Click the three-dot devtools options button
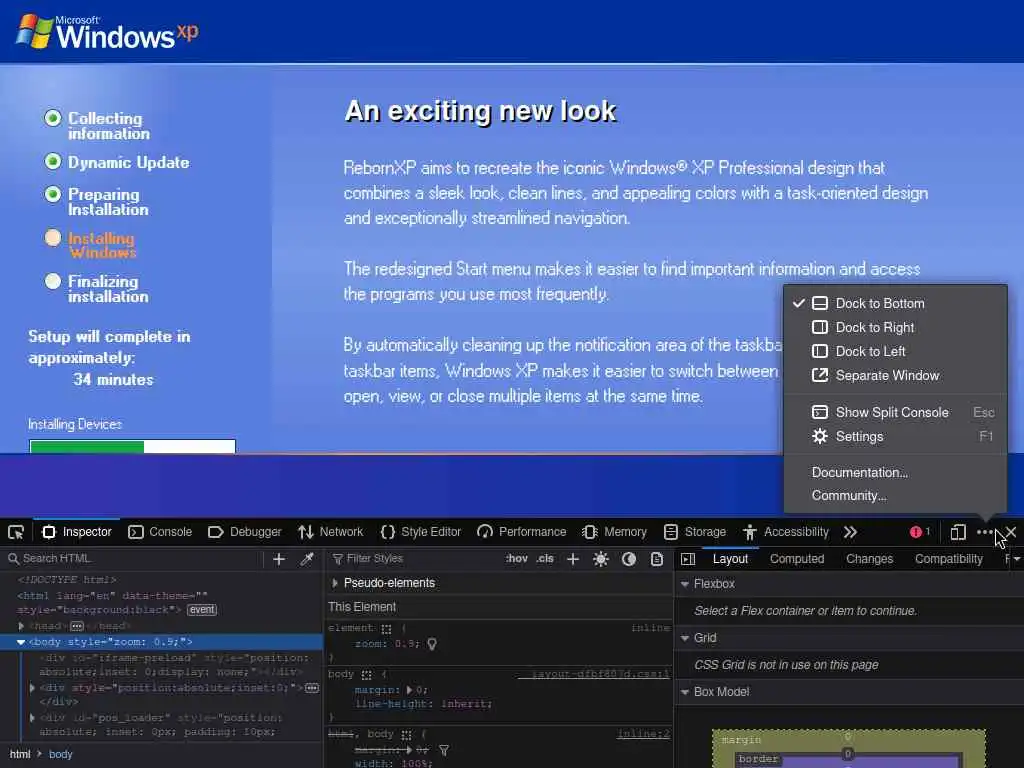 click(985, 532)
